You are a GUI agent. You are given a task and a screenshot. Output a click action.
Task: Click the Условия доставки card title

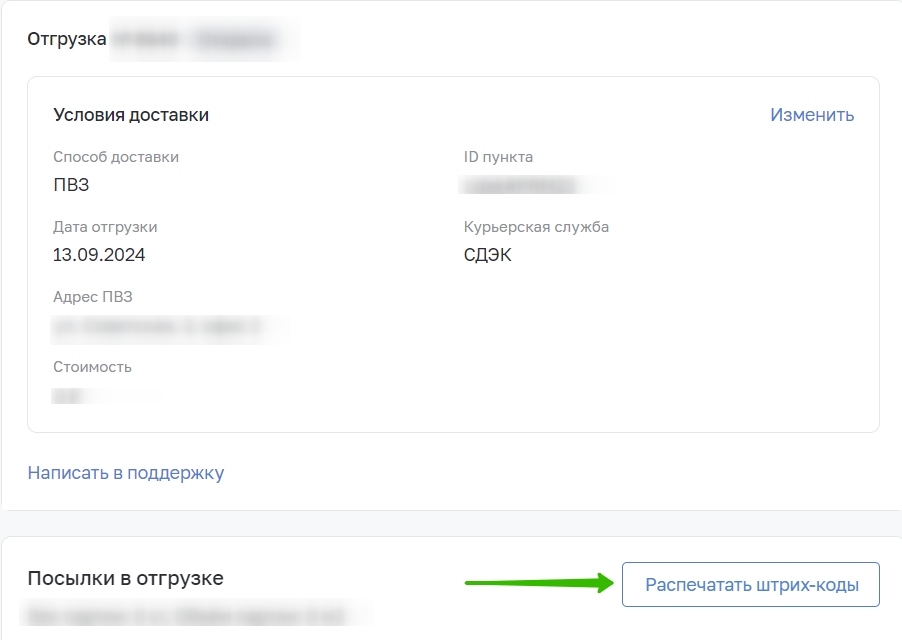click(x=131, y=115)
